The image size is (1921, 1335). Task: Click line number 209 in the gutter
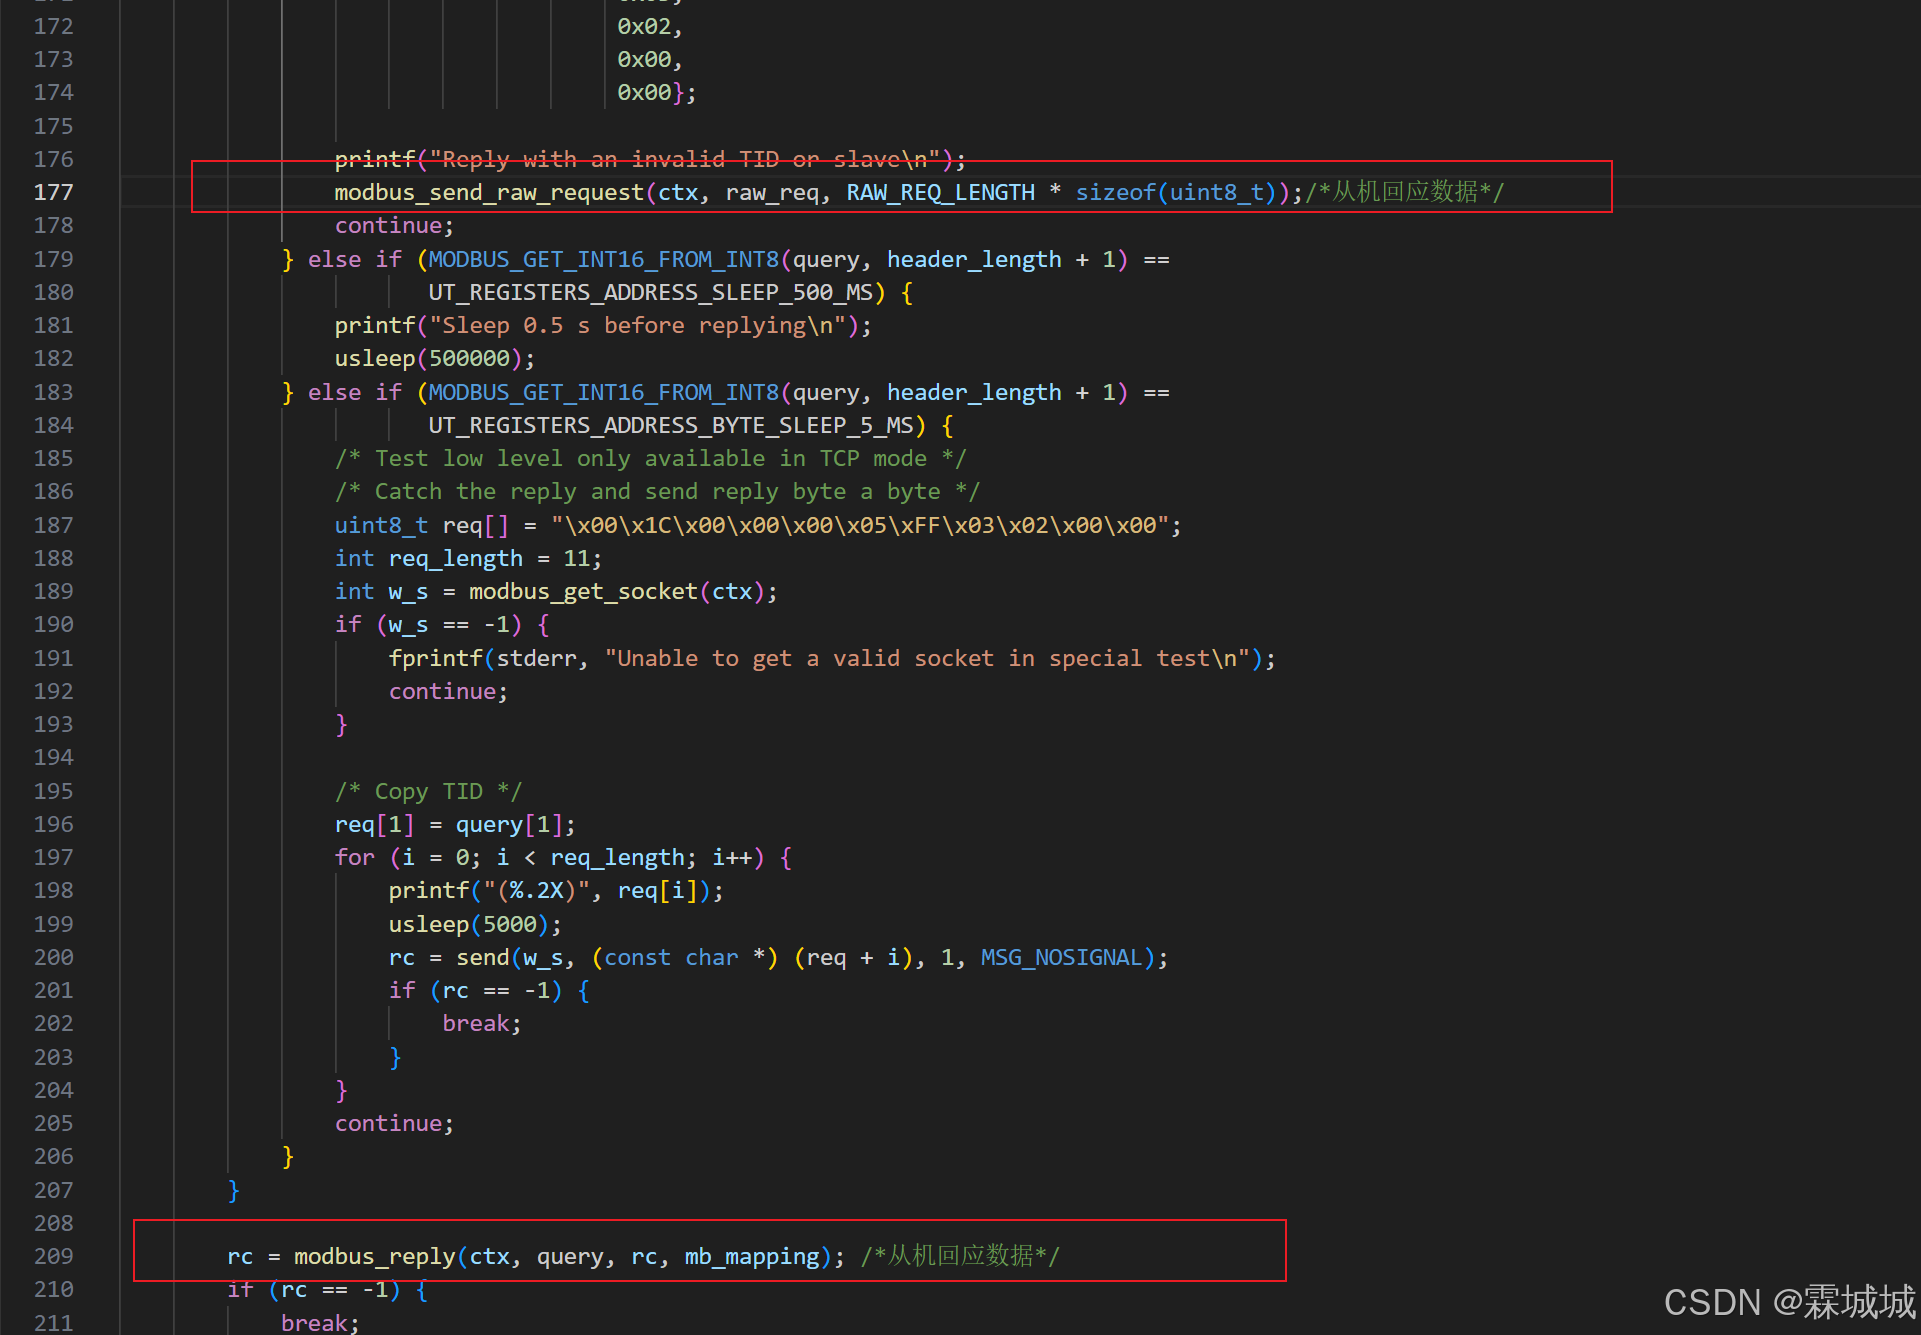click(53, 1256)
